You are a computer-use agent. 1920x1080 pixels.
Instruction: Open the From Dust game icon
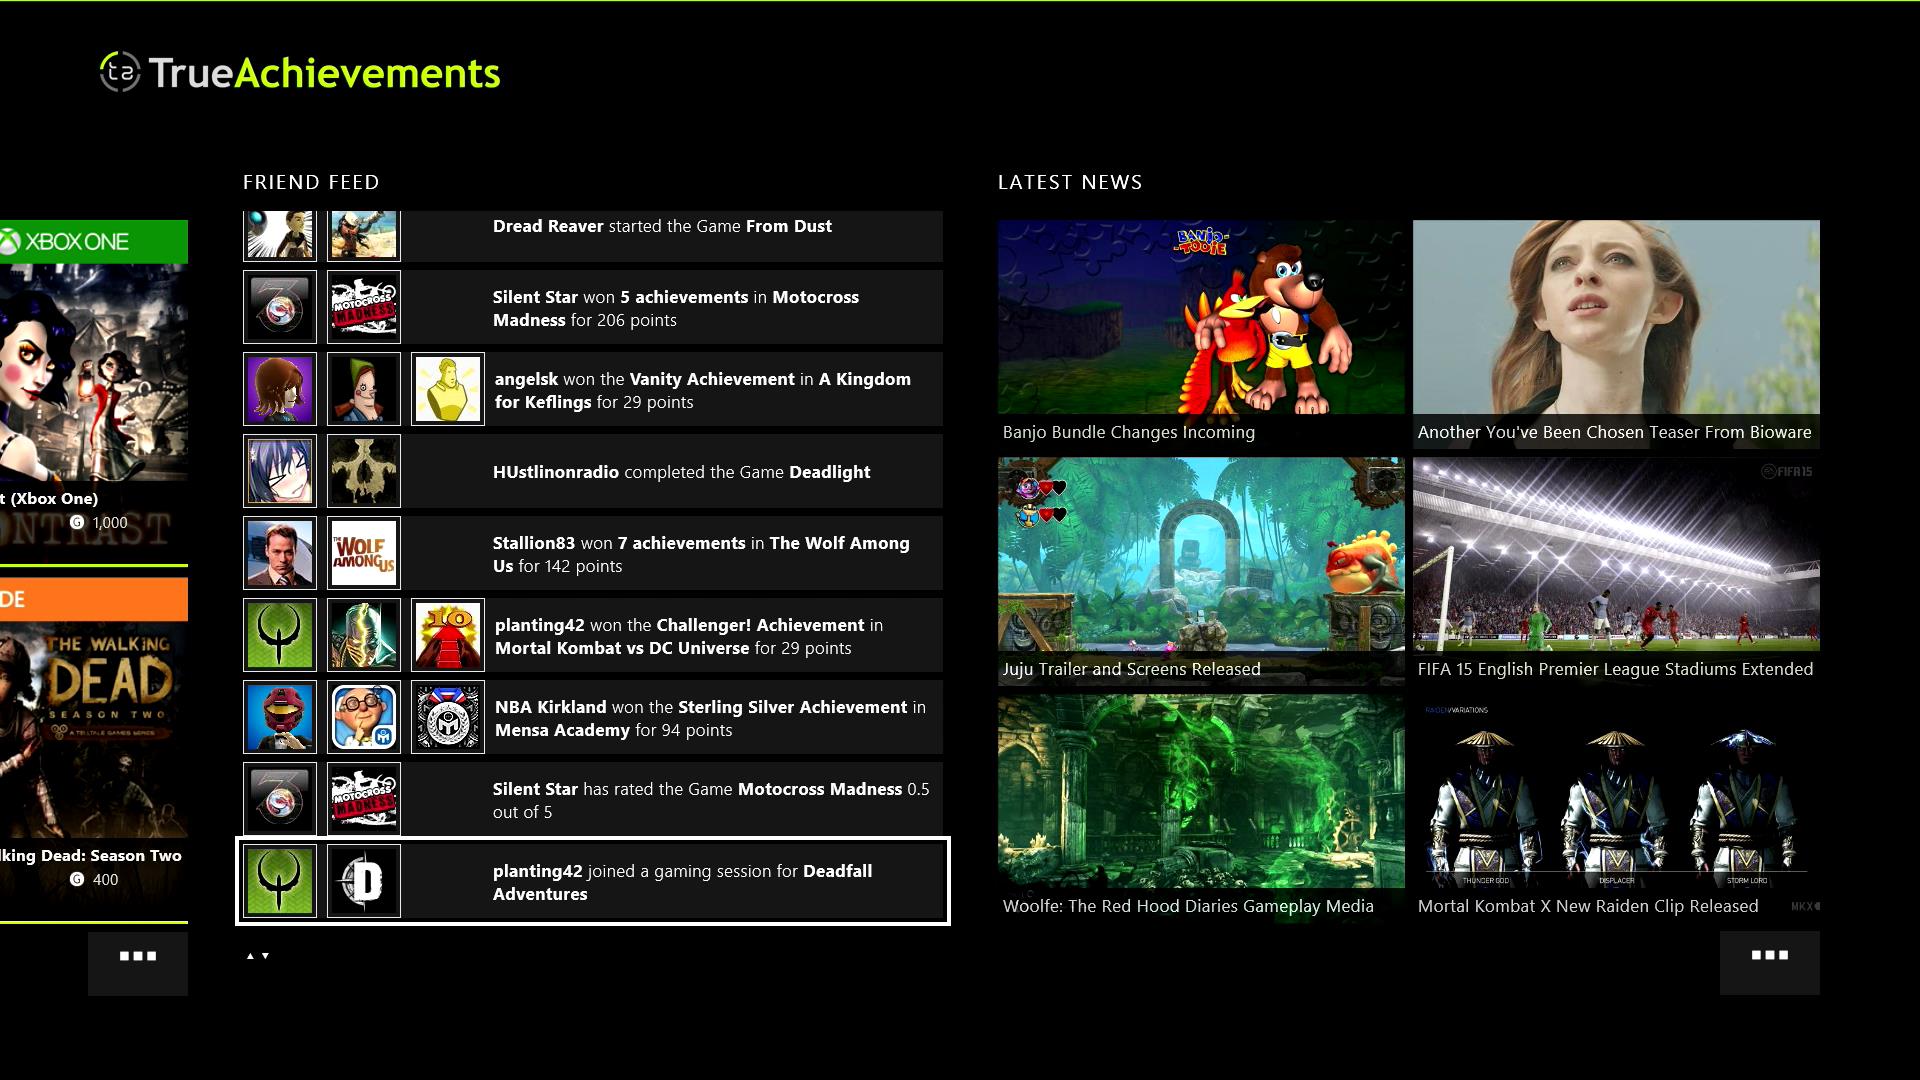point(364,234)
